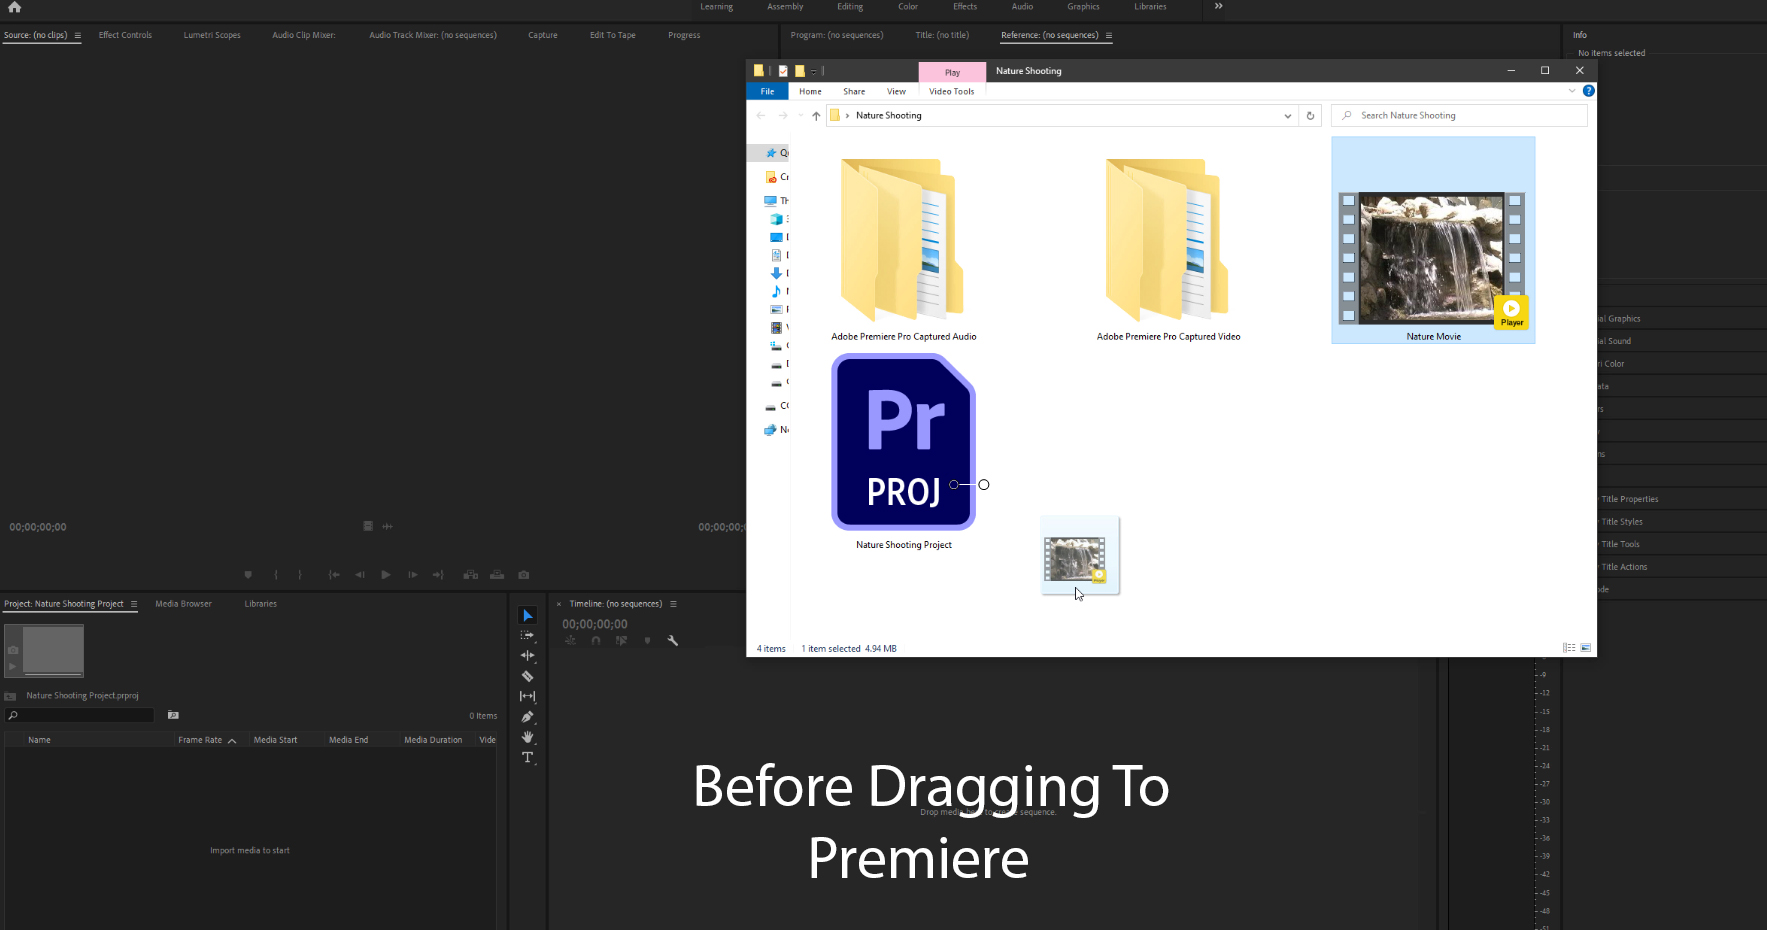Select the Track Select Forward tool

(528, 636)
